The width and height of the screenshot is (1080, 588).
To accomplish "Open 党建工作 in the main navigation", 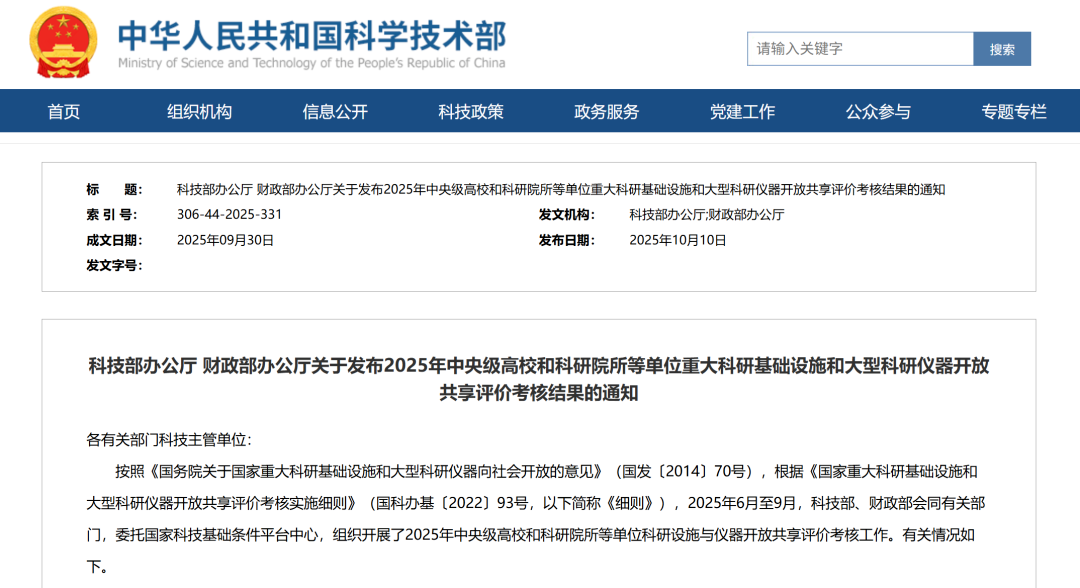I will click(x=742, y=111).
